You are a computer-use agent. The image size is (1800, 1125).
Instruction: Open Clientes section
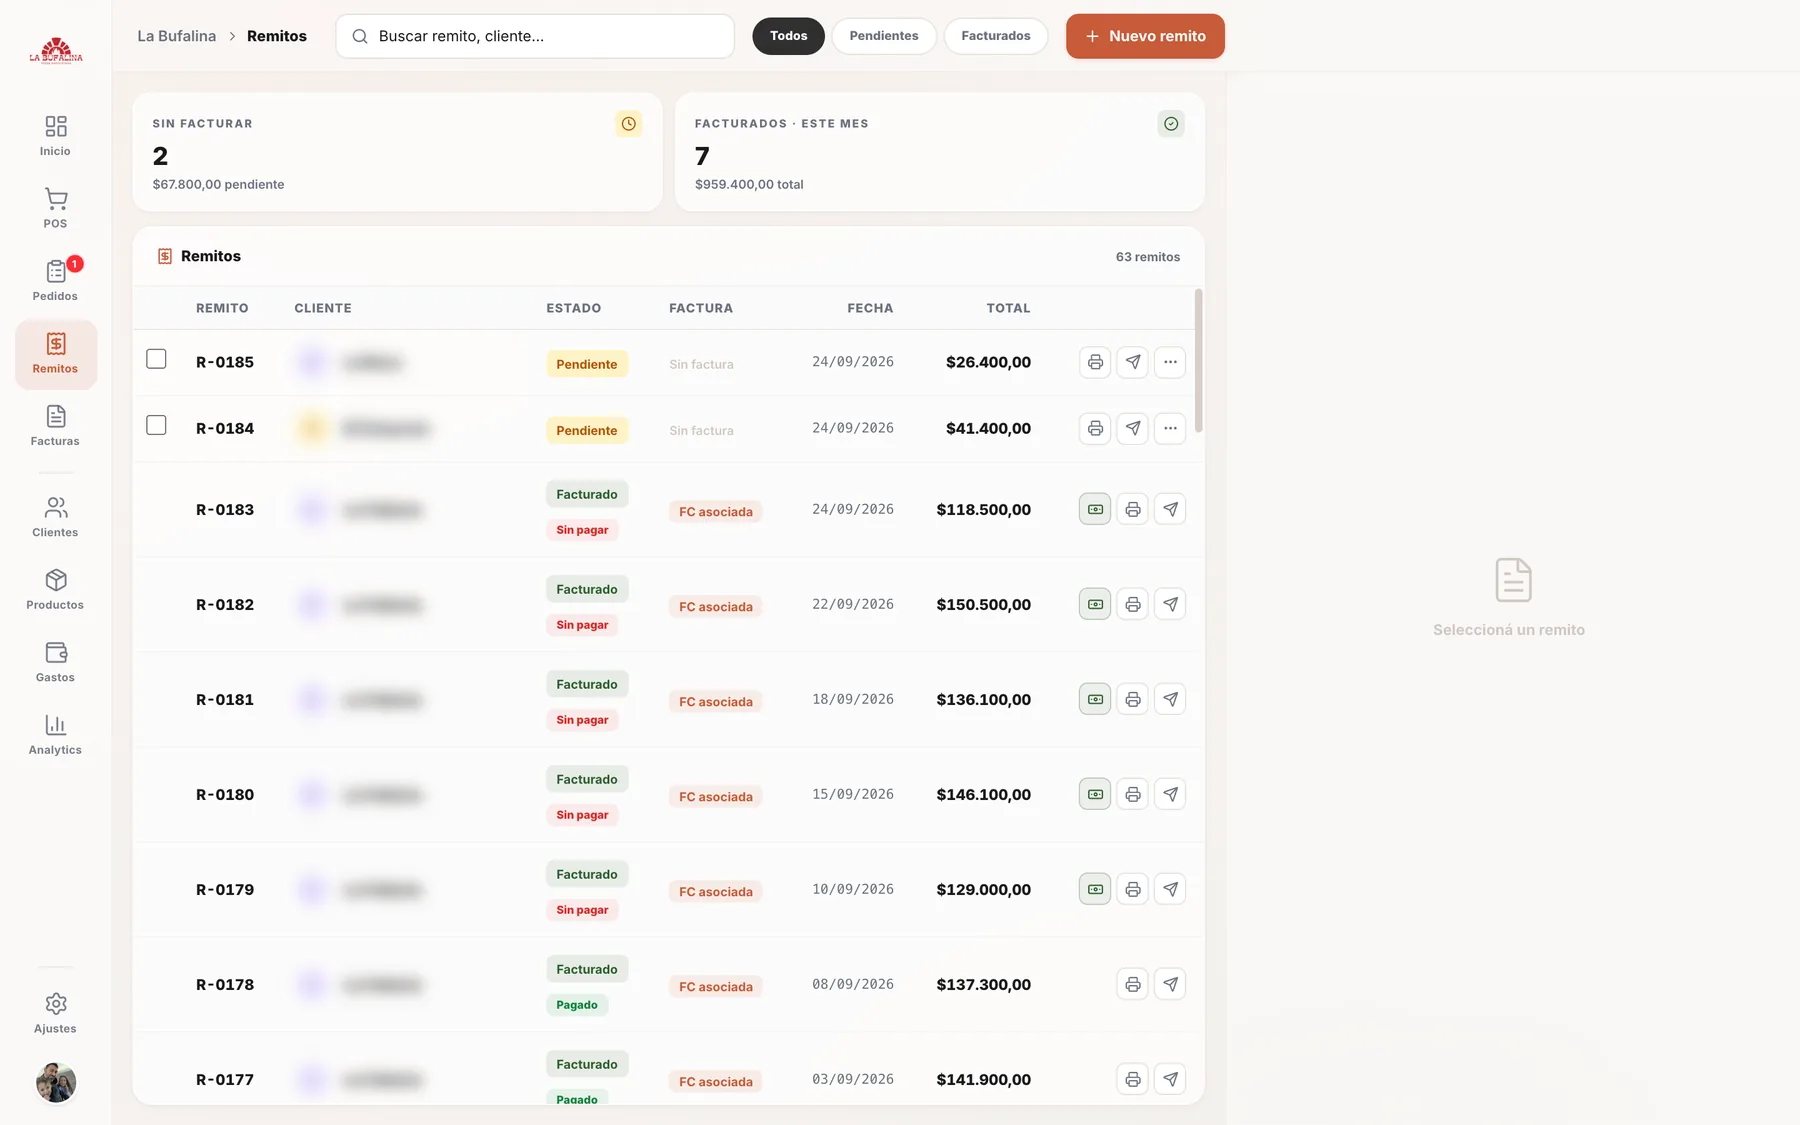(x=55, y=517)
